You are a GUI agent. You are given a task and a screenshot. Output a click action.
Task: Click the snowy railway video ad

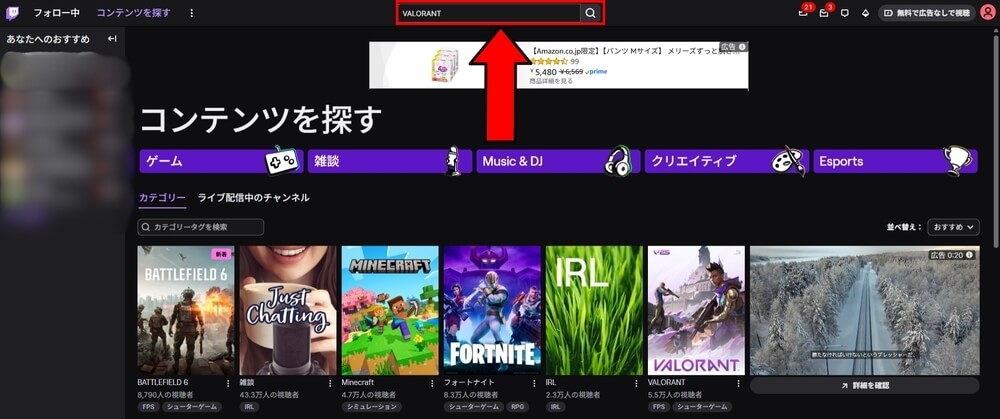tap(864, 310)
